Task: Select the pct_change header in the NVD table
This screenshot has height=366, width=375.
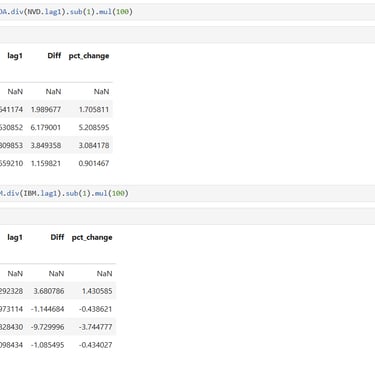Action: click(89, 56)
